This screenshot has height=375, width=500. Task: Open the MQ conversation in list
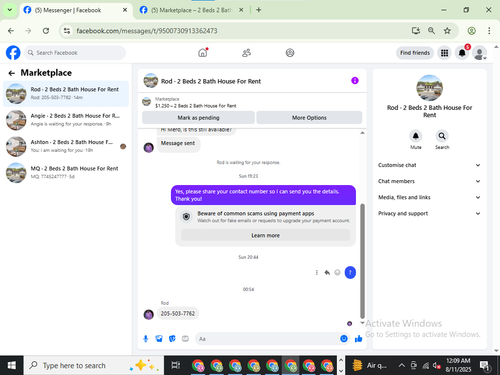66,172
